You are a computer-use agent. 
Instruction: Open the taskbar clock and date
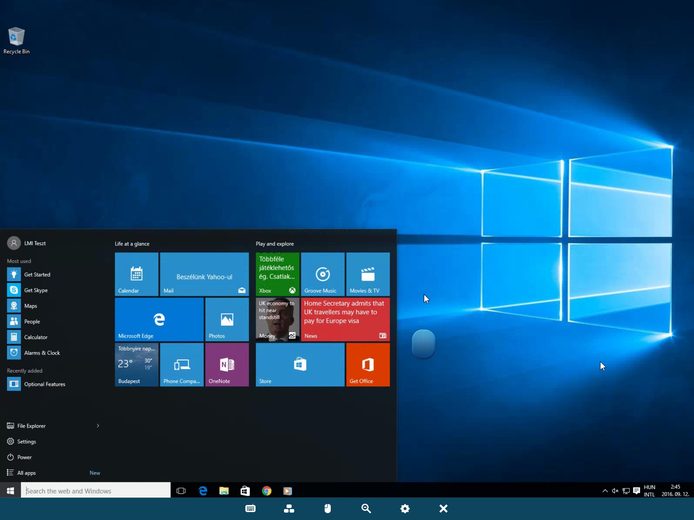tap(675, 491)
